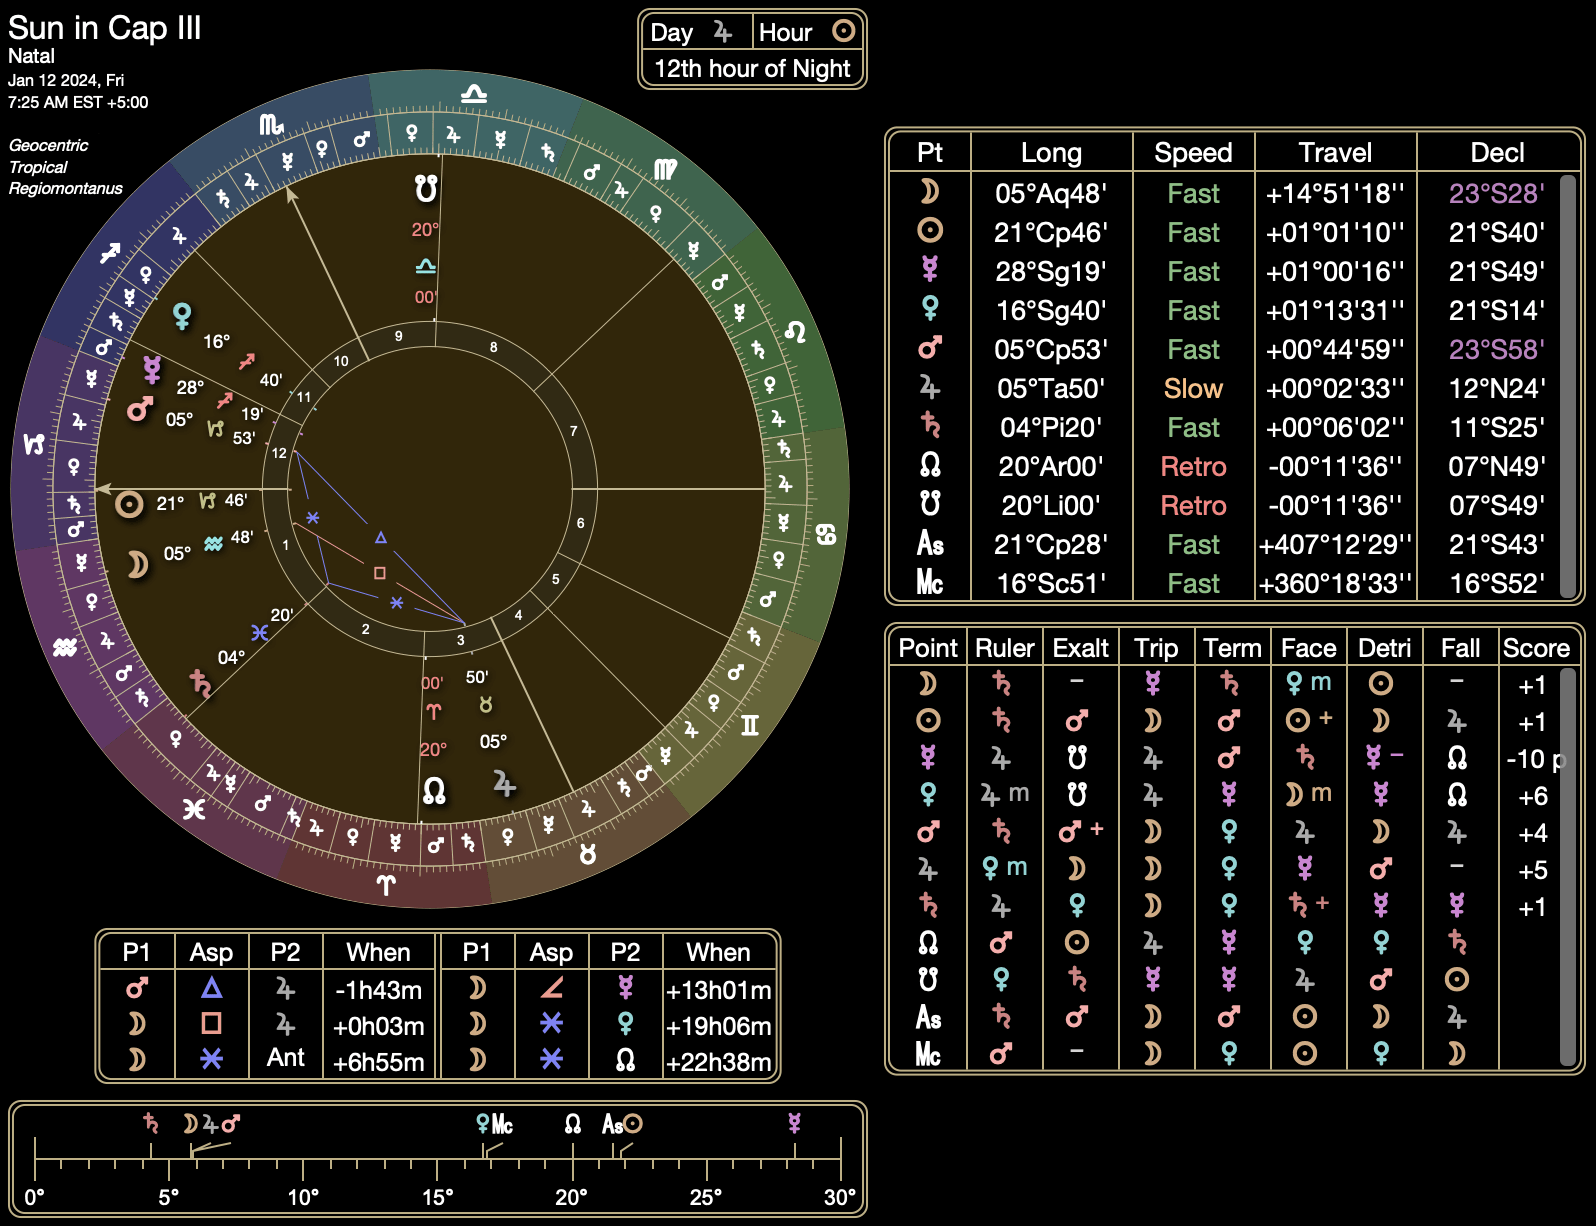Click the Moon glyph in the chart wheel
This screenshot has height=1226, width=1596.
coord(138,565)
